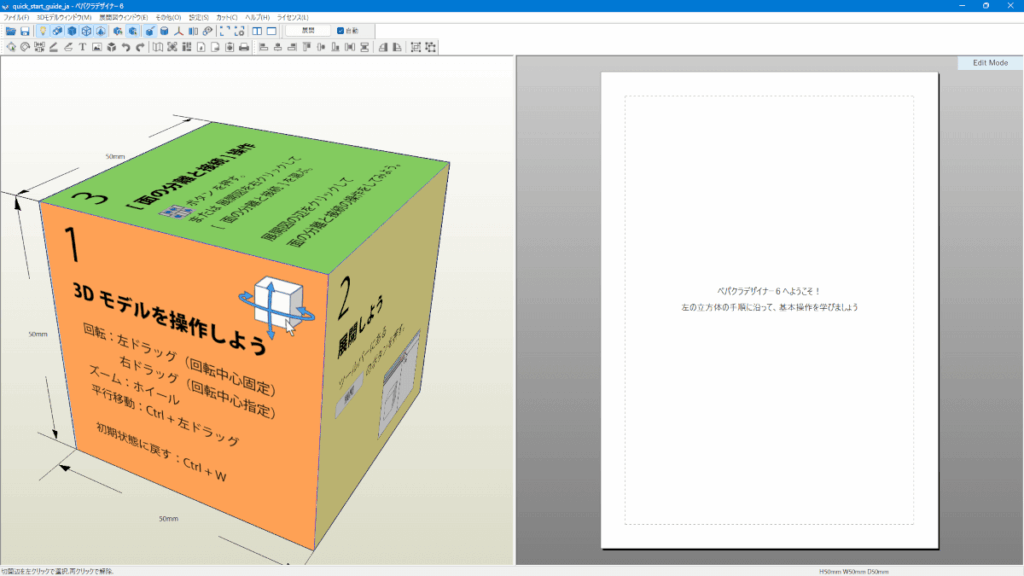Screen dimensions: 1024x576
Task: Click the blue cylinder icon in the toolbar
Action: pos(163,31)
